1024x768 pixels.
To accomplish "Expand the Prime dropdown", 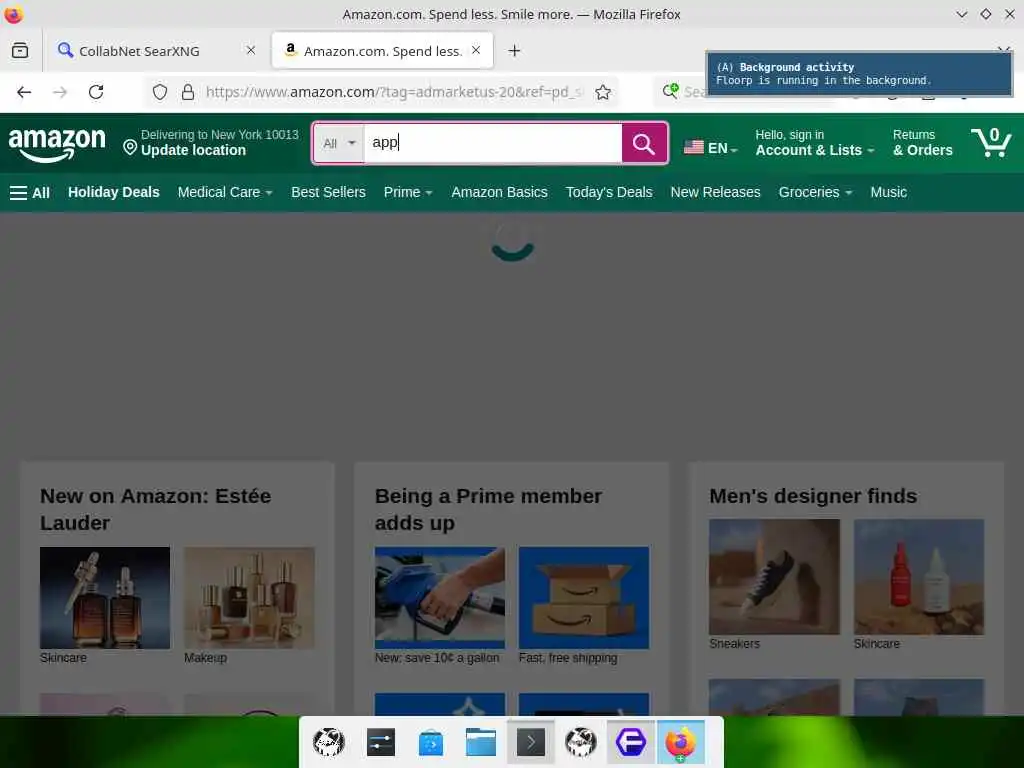I will pos(408,193).
